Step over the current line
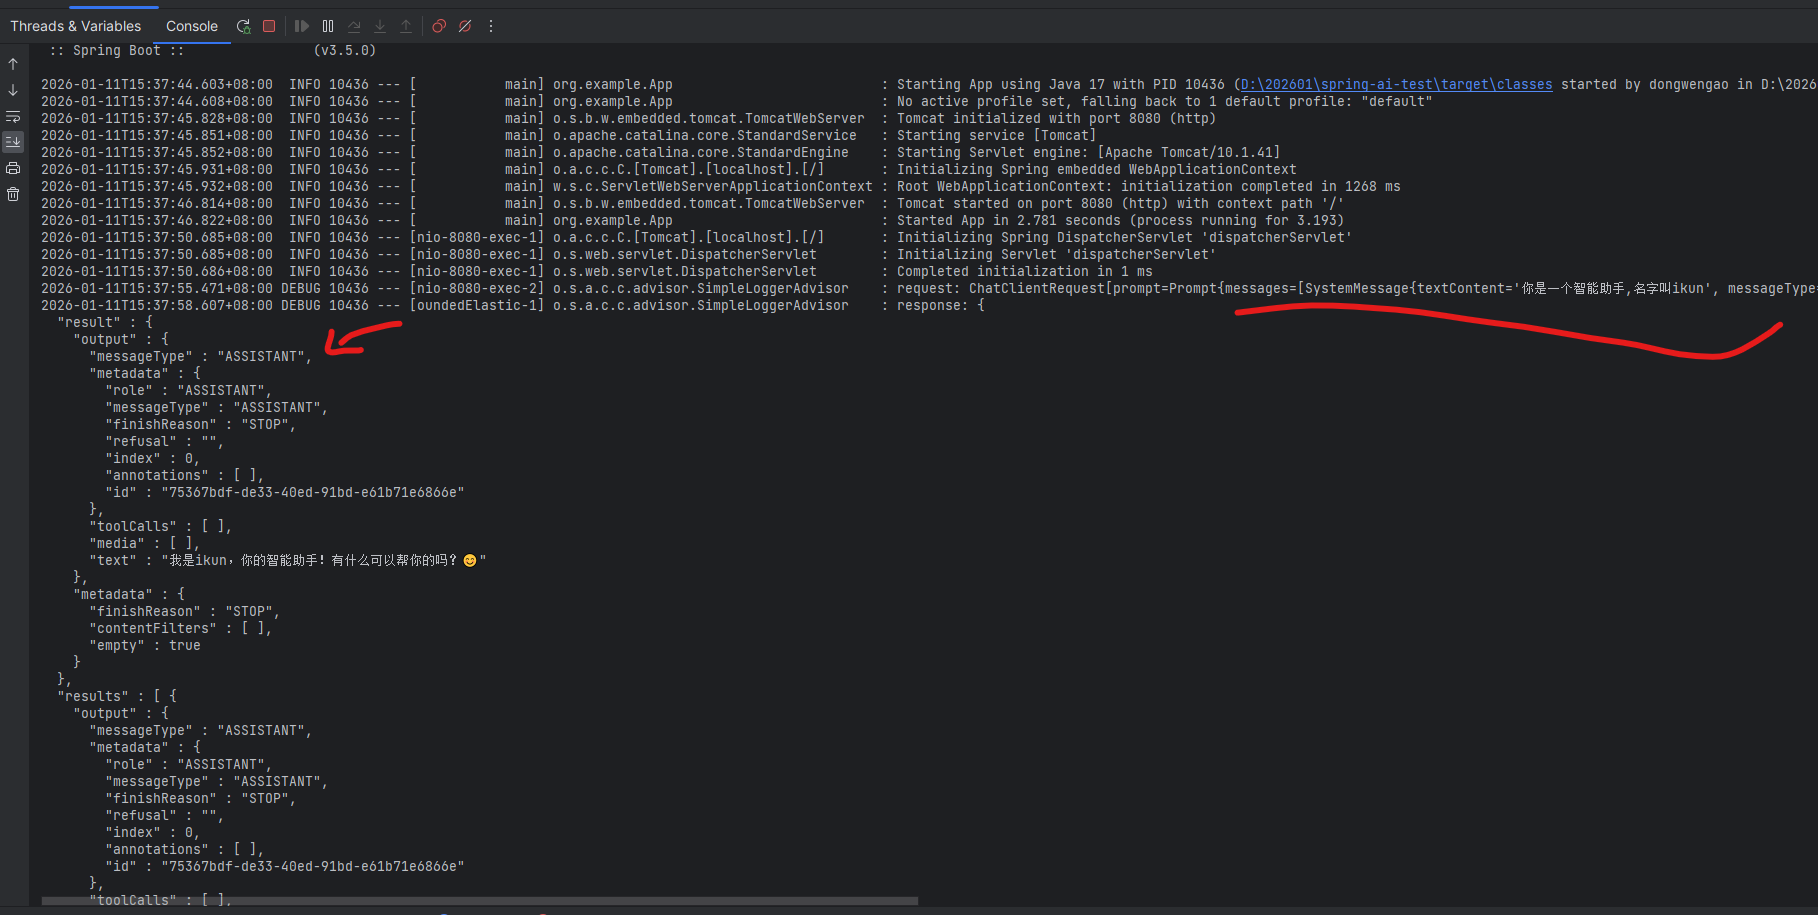This screenshot has height=915, width=1818. pos(354,26)
